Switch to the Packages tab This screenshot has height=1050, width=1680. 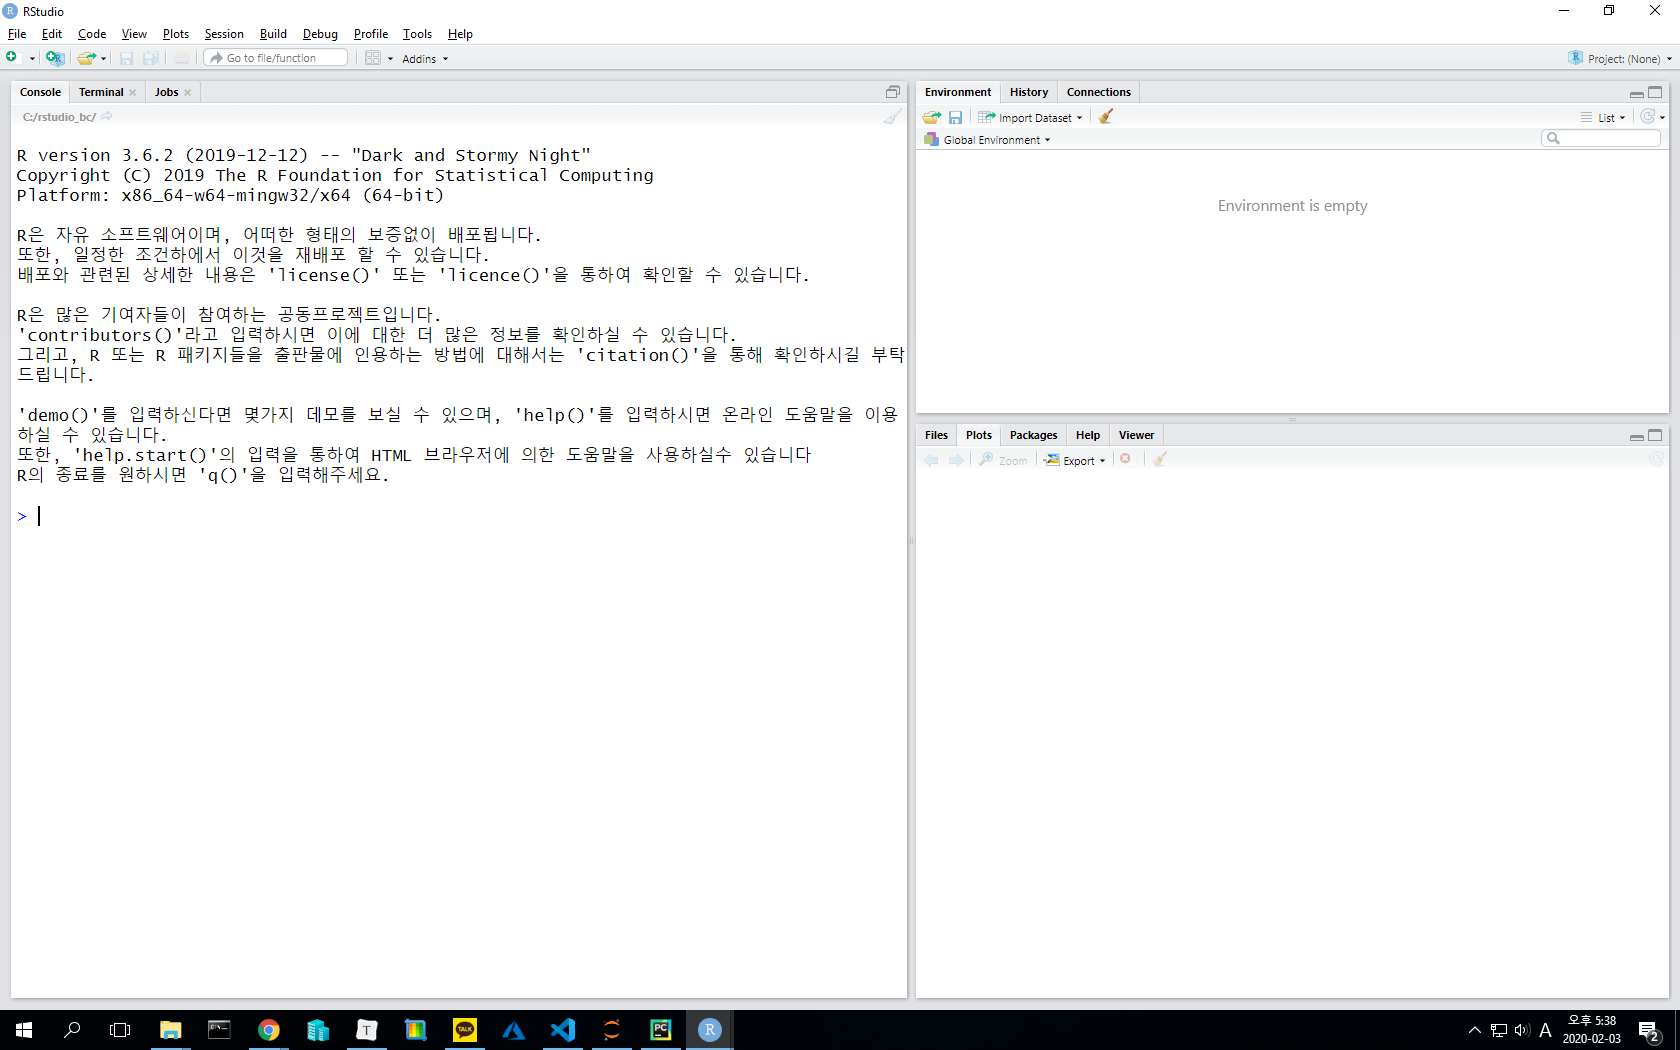coord(1033,435)
